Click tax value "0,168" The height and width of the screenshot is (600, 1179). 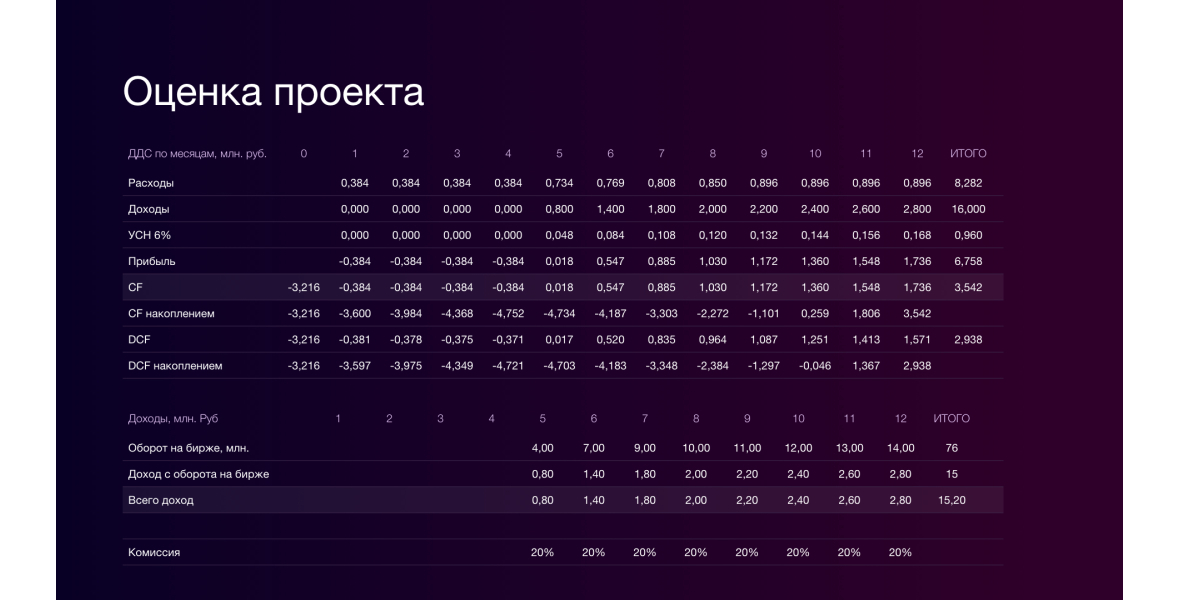tap(917, 235)
